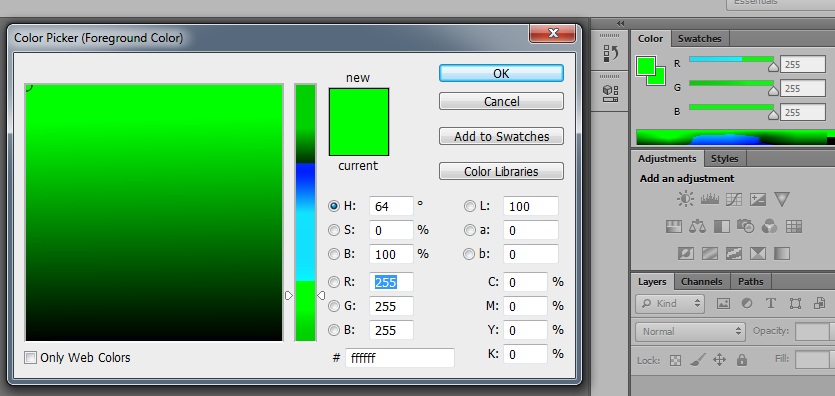Add a Color Balance adjustment
835x396 pixels.
click(697, 227)
